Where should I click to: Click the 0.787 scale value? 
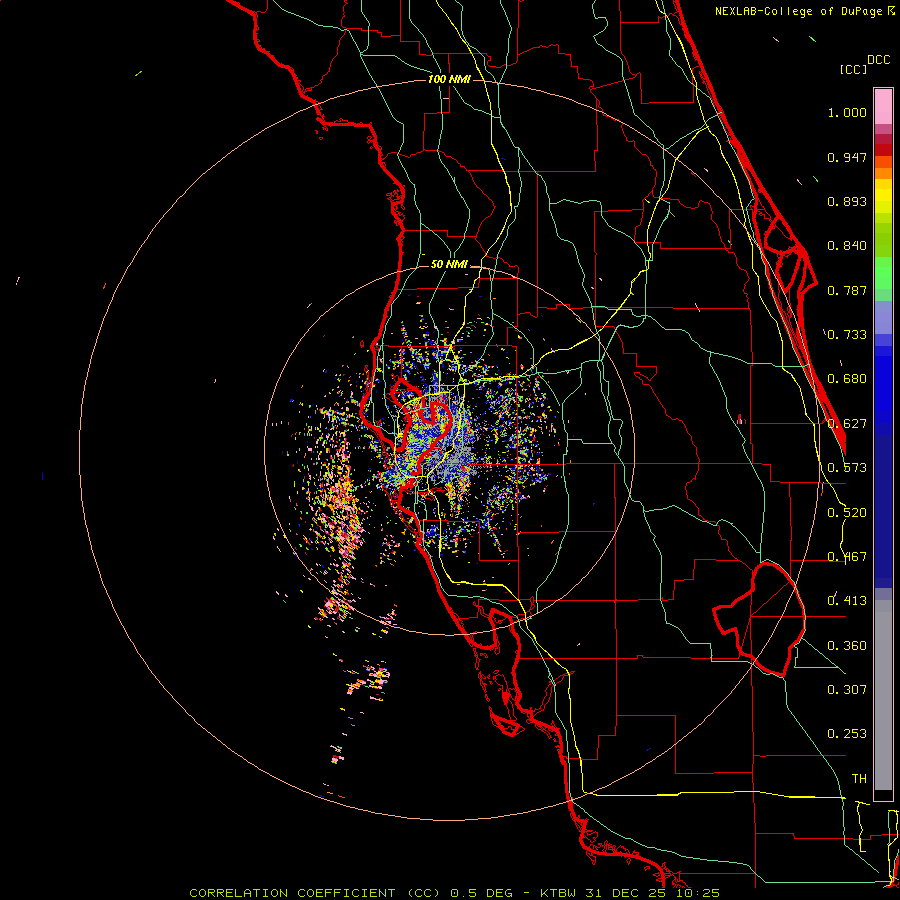847,290
